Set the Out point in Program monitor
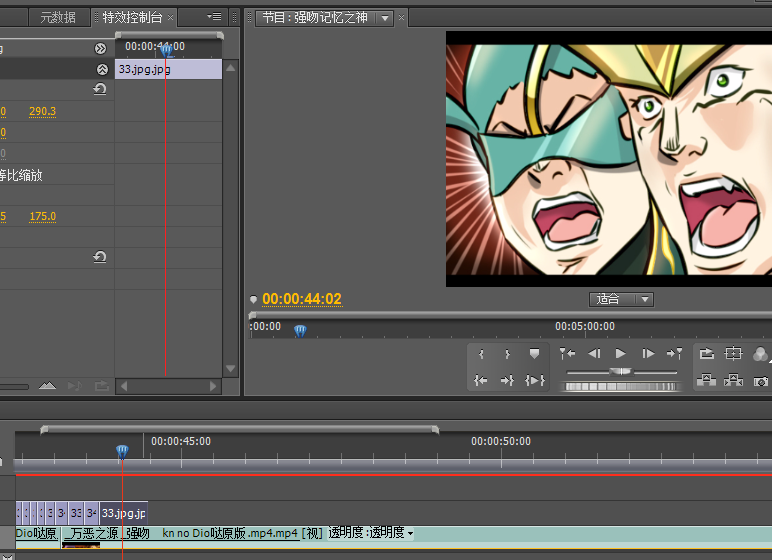 [x=507, y=354]
